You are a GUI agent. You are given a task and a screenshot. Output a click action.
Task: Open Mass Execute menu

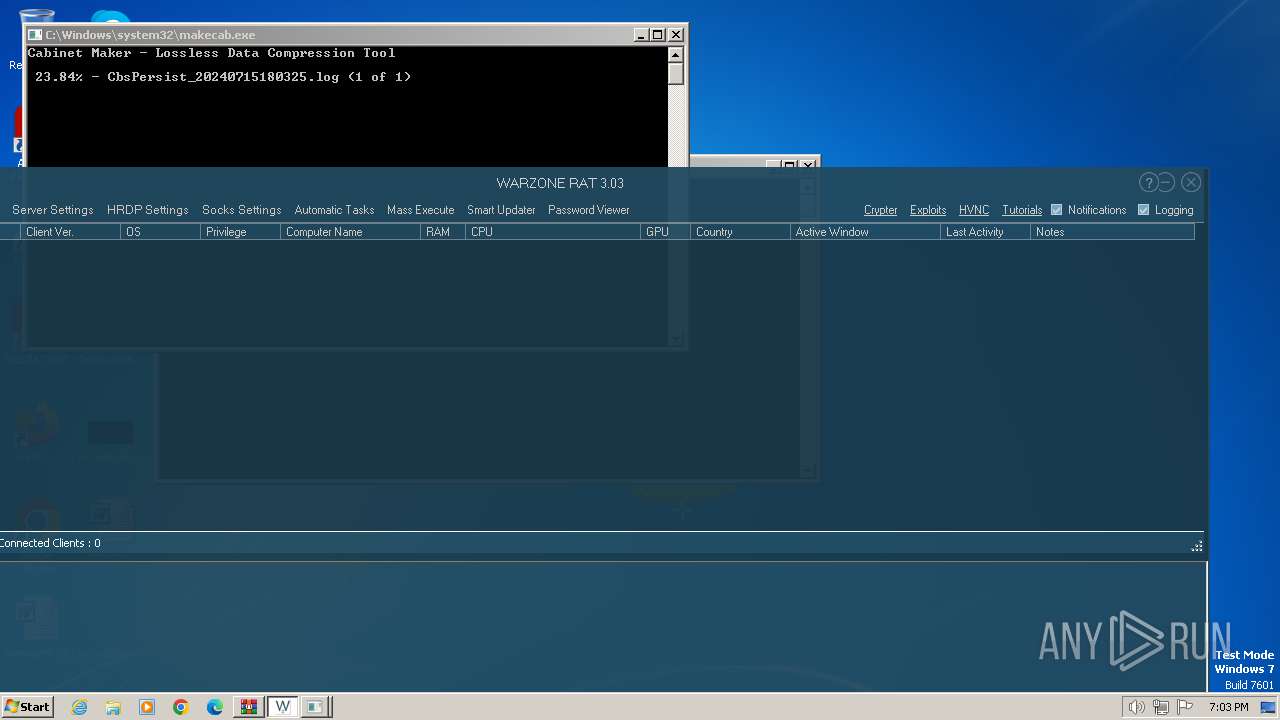click(421, 210)
